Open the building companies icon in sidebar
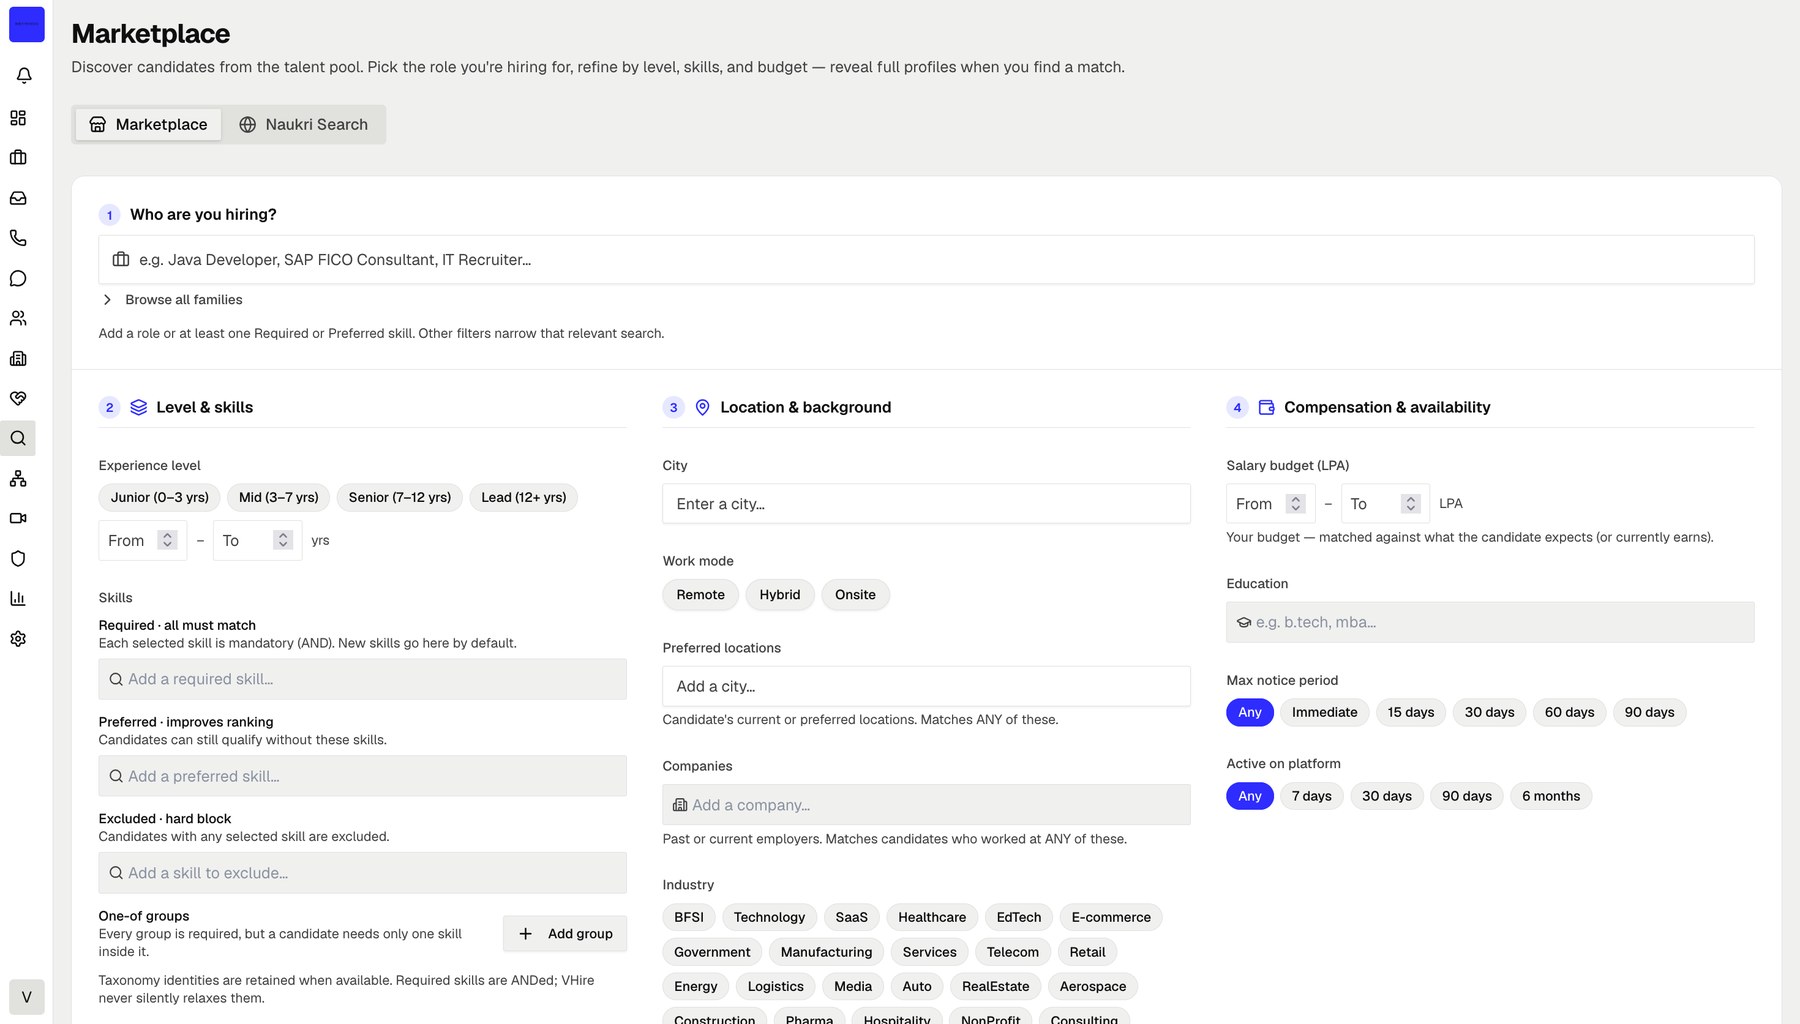The width and height of the screenshot is (1800, 1024). click(x=18, y=358)
